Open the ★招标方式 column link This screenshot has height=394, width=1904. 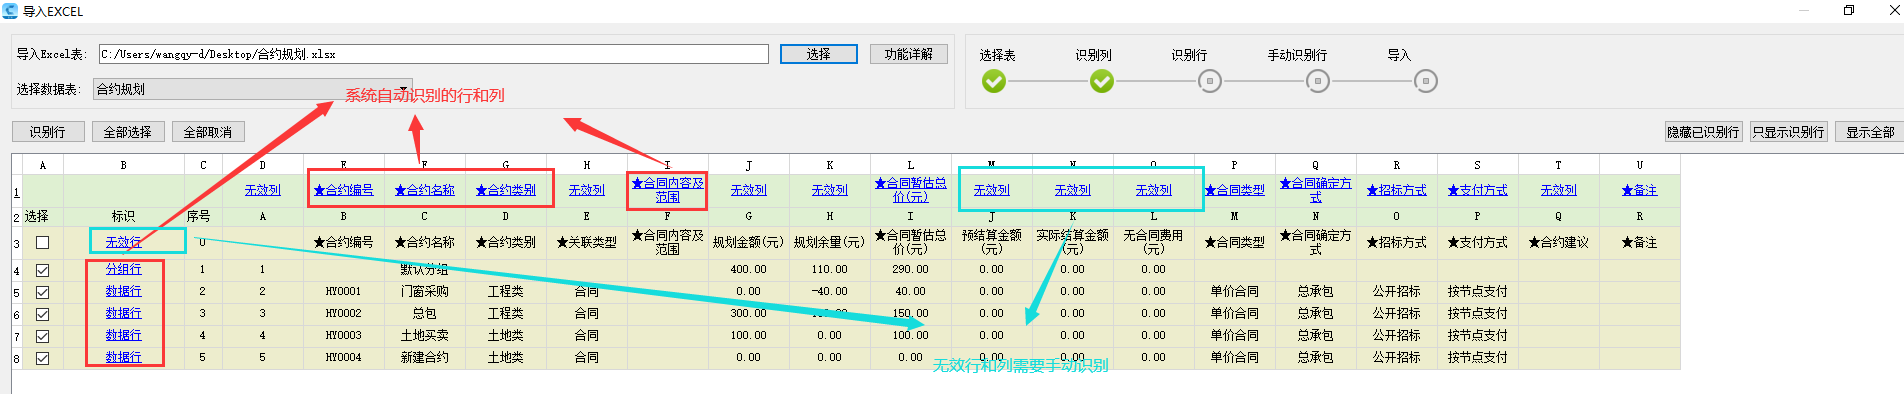click(x=1397, y=190)
